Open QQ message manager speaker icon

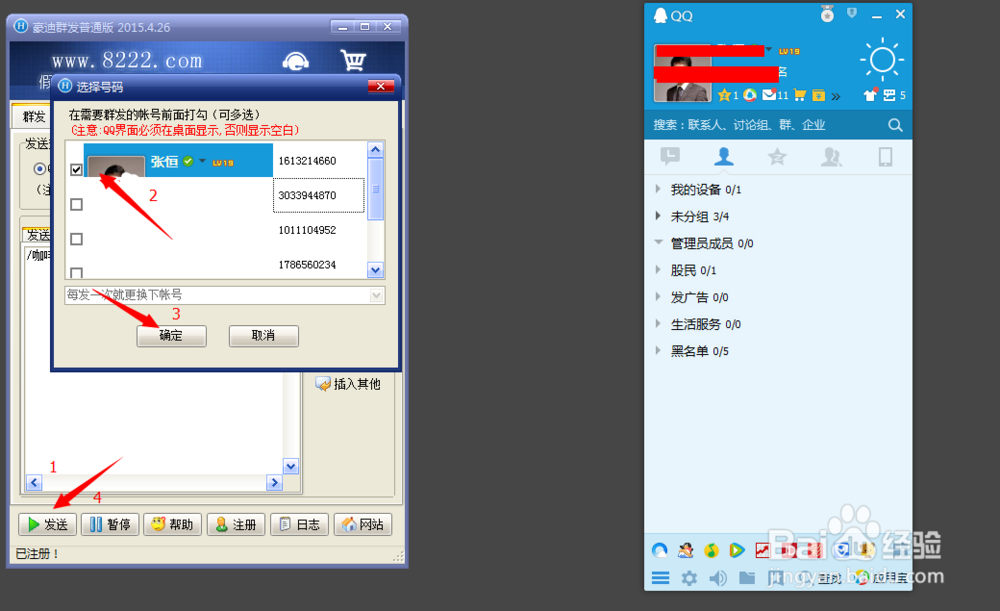pyautogui.click(x=718, y=578)
